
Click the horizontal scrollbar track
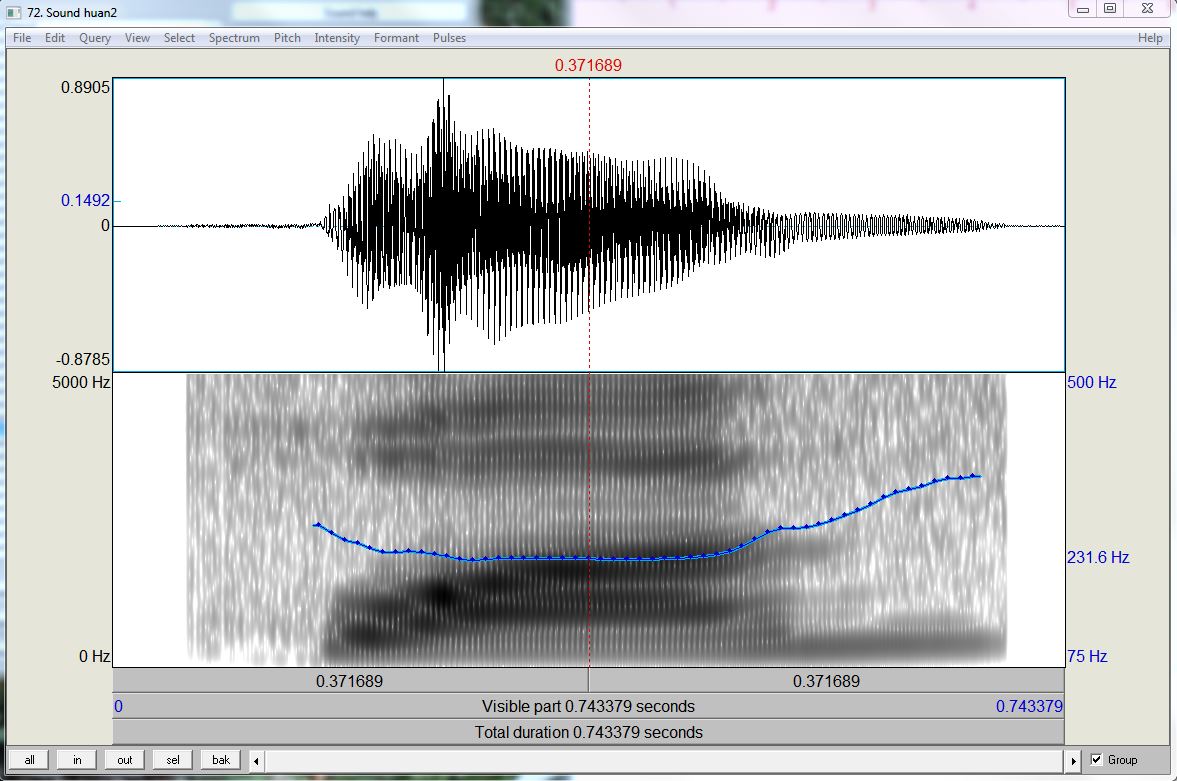(x=664, y=761)
